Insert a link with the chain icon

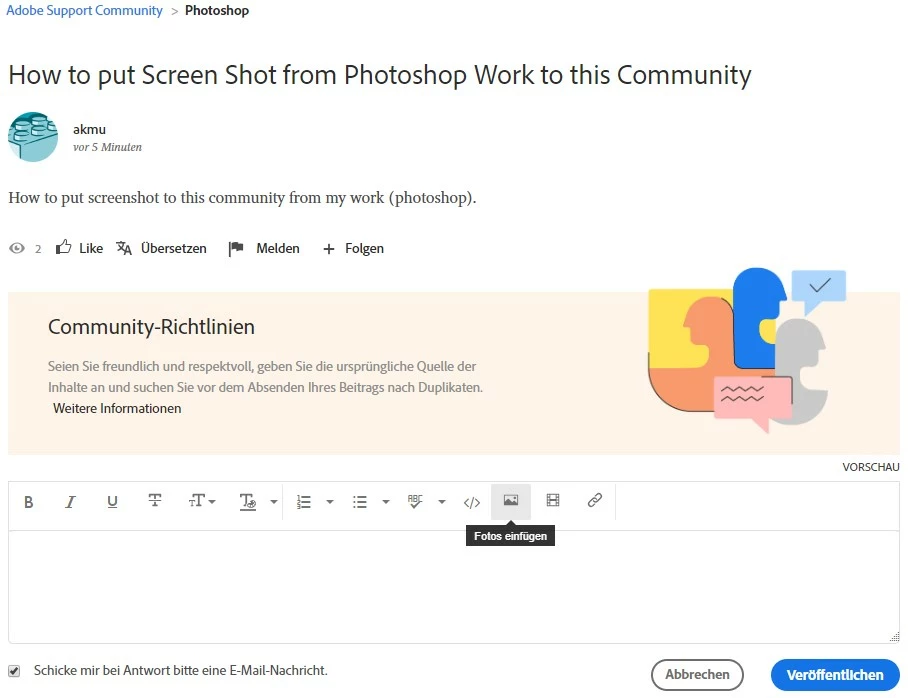click(595, 500)
